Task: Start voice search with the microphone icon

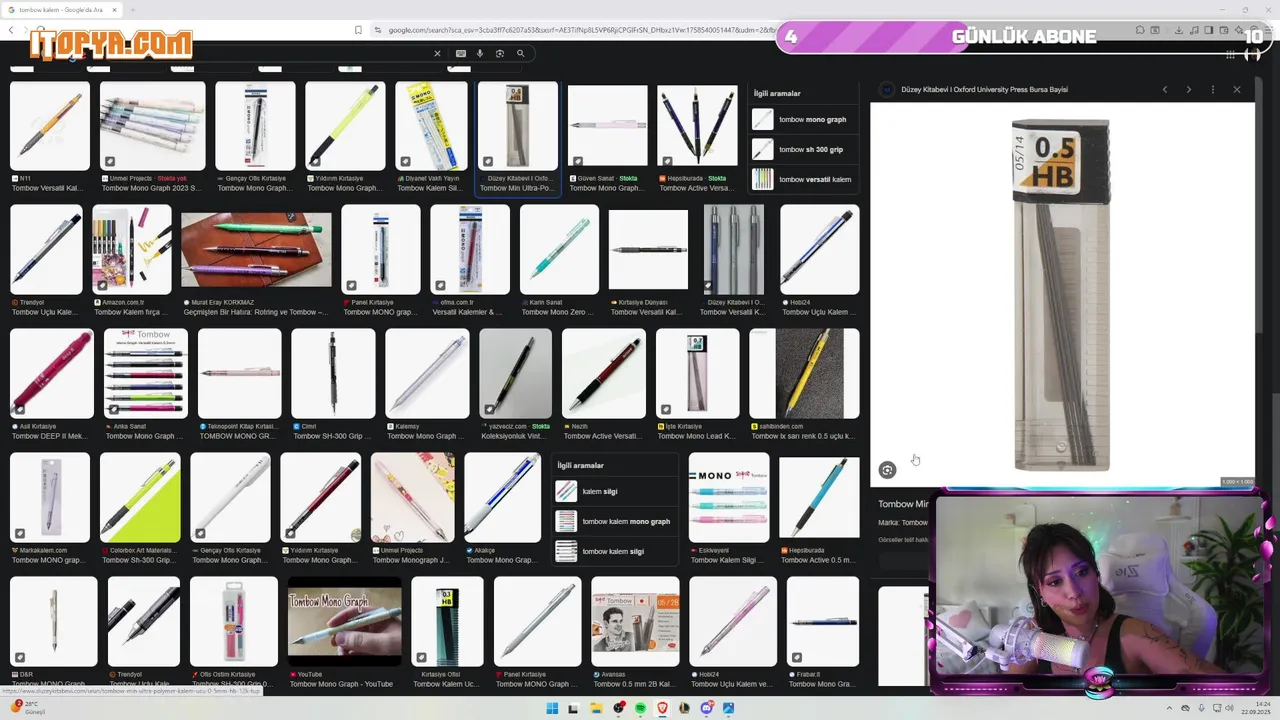Action: pyautogui.click(x=481, y=54)
